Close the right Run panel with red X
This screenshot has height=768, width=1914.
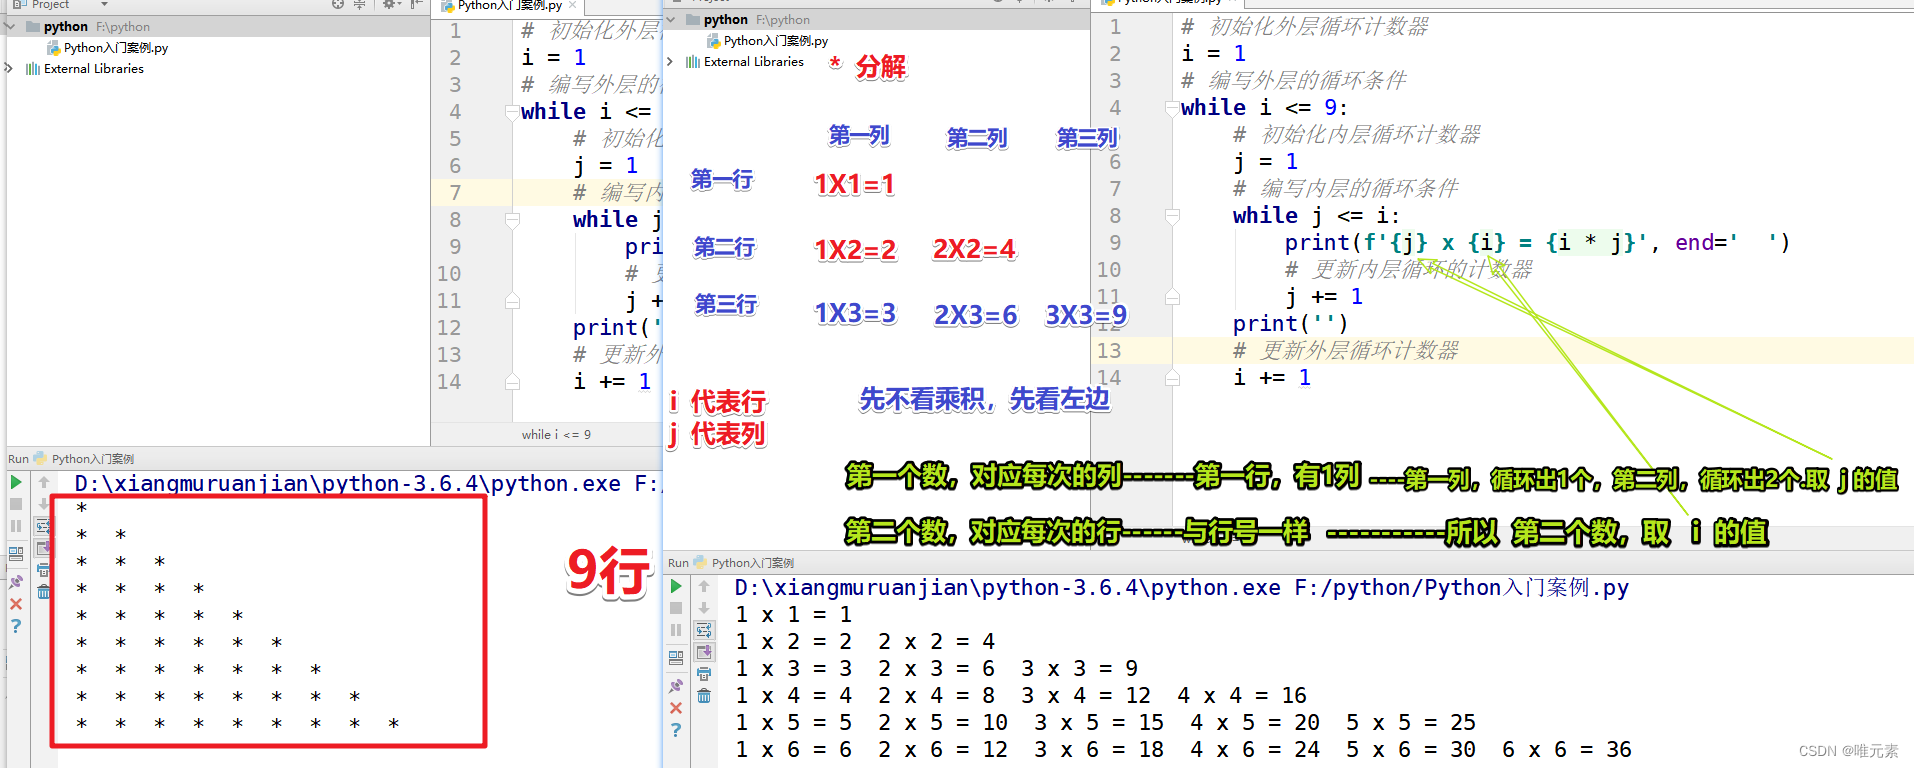pyautogui.click(x=676, y=708)
